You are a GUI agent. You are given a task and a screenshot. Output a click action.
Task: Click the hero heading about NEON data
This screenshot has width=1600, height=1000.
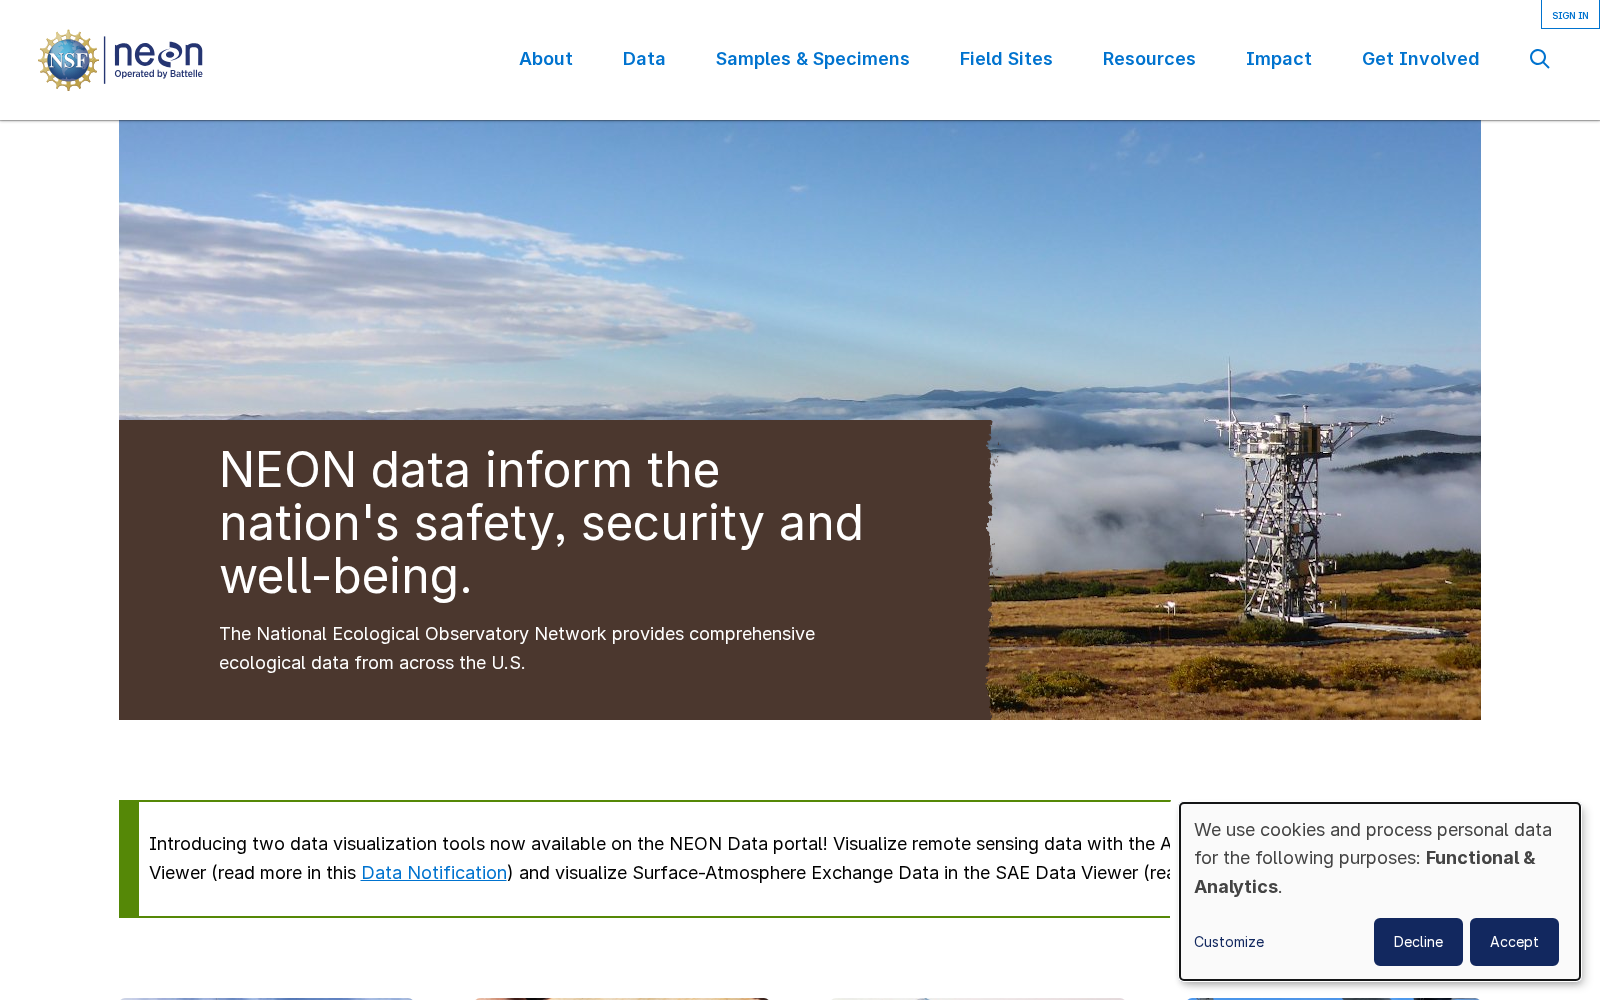click(x=541, y=523)
